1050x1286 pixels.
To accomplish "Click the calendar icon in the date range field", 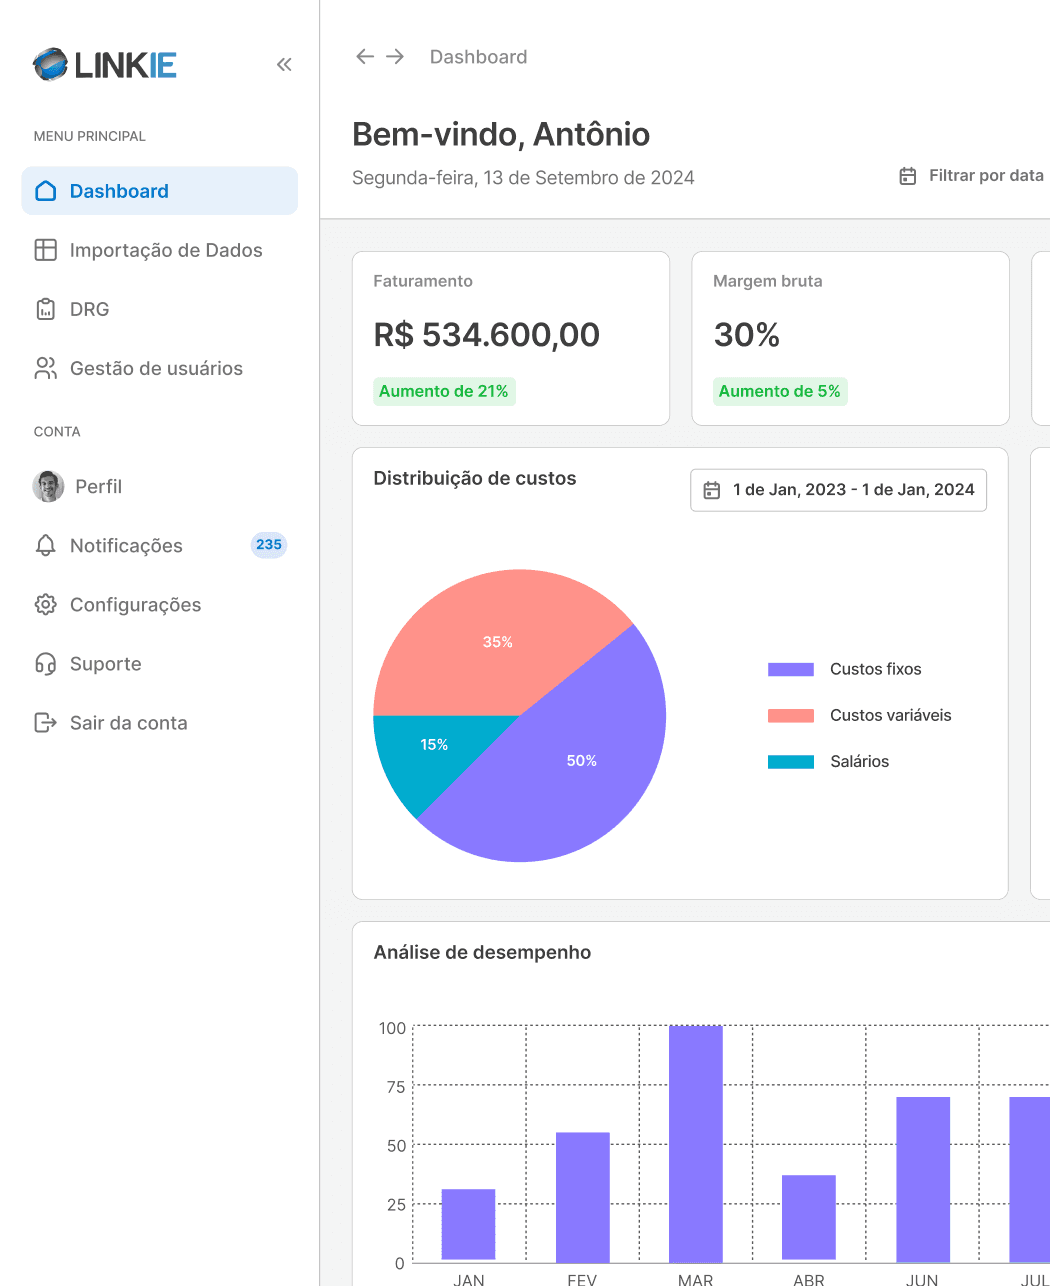I will click(712, 490).
